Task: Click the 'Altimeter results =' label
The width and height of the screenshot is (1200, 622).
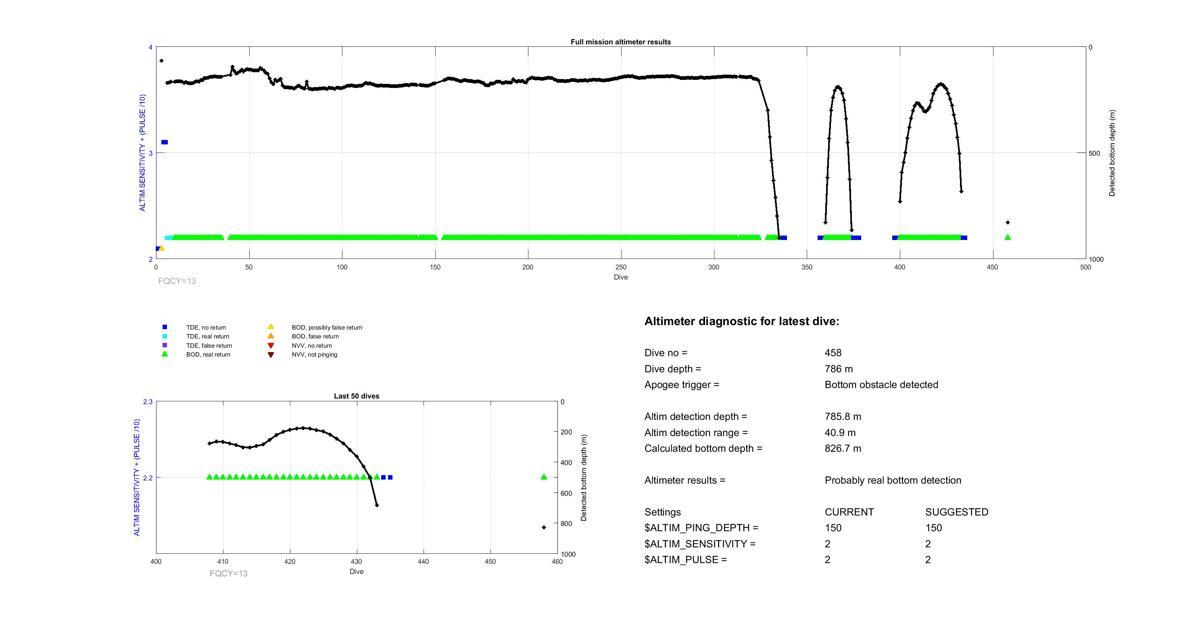Action: tap(685, 481)
